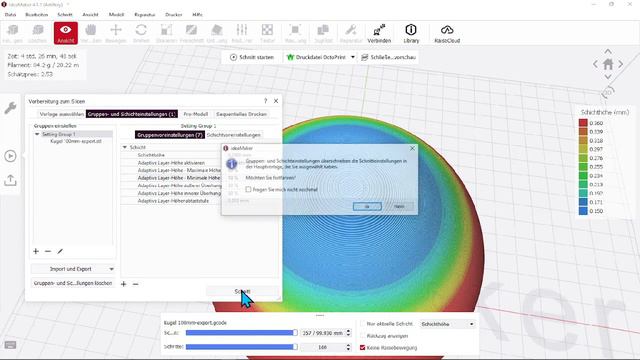Switch to Sequentielles Drucken tab
Viewport: 640px width, 360px height.
point(242,114)
